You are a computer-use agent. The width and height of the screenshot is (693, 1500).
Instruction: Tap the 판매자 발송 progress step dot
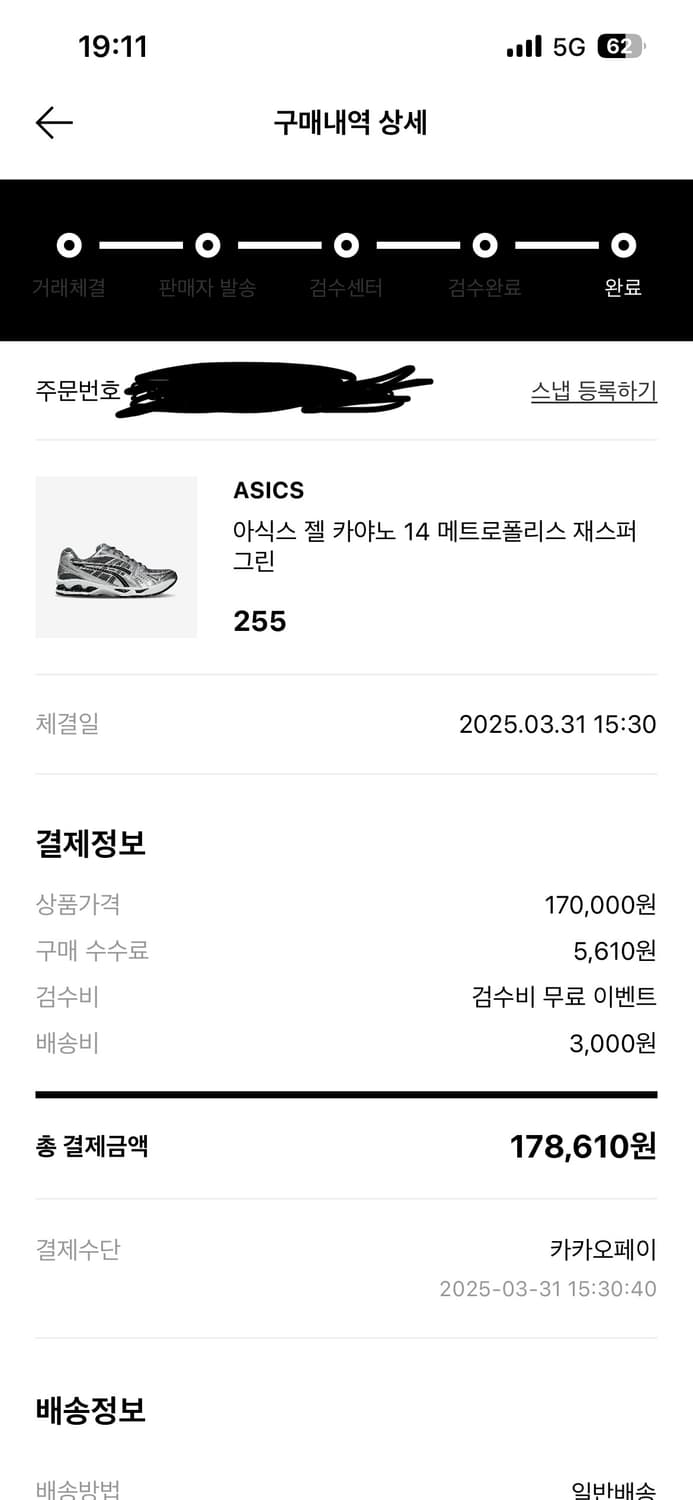tap(207, 245)
